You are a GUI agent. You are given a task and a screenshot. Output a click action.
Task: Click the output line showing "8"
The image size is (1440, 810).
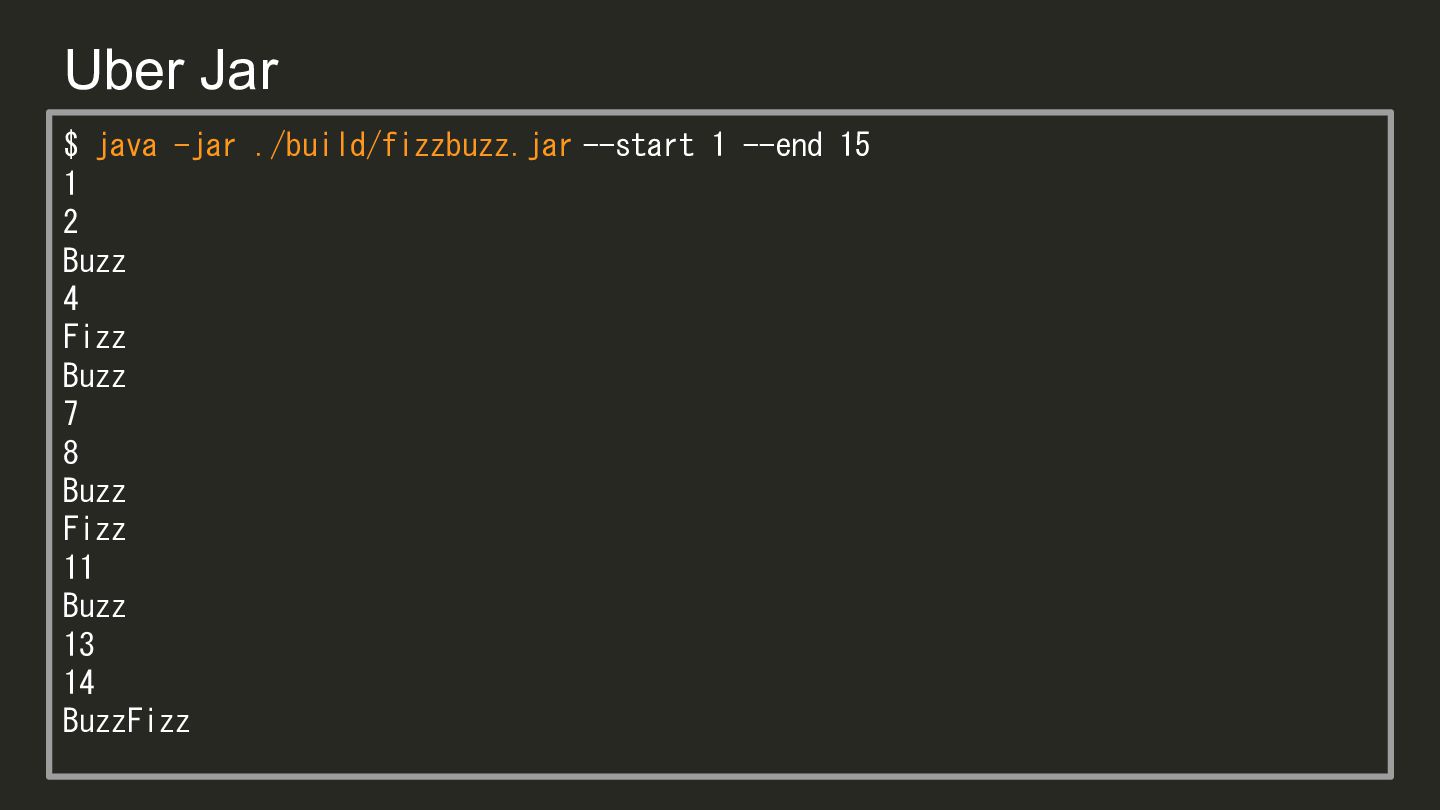(71, 453)
